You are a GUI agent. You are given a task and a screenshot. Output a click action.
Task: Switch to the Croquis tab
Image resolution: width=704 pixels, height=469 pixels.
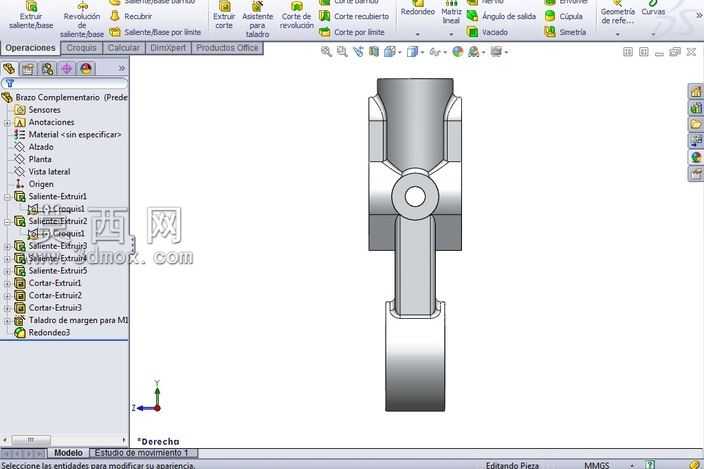click(81, 48)
